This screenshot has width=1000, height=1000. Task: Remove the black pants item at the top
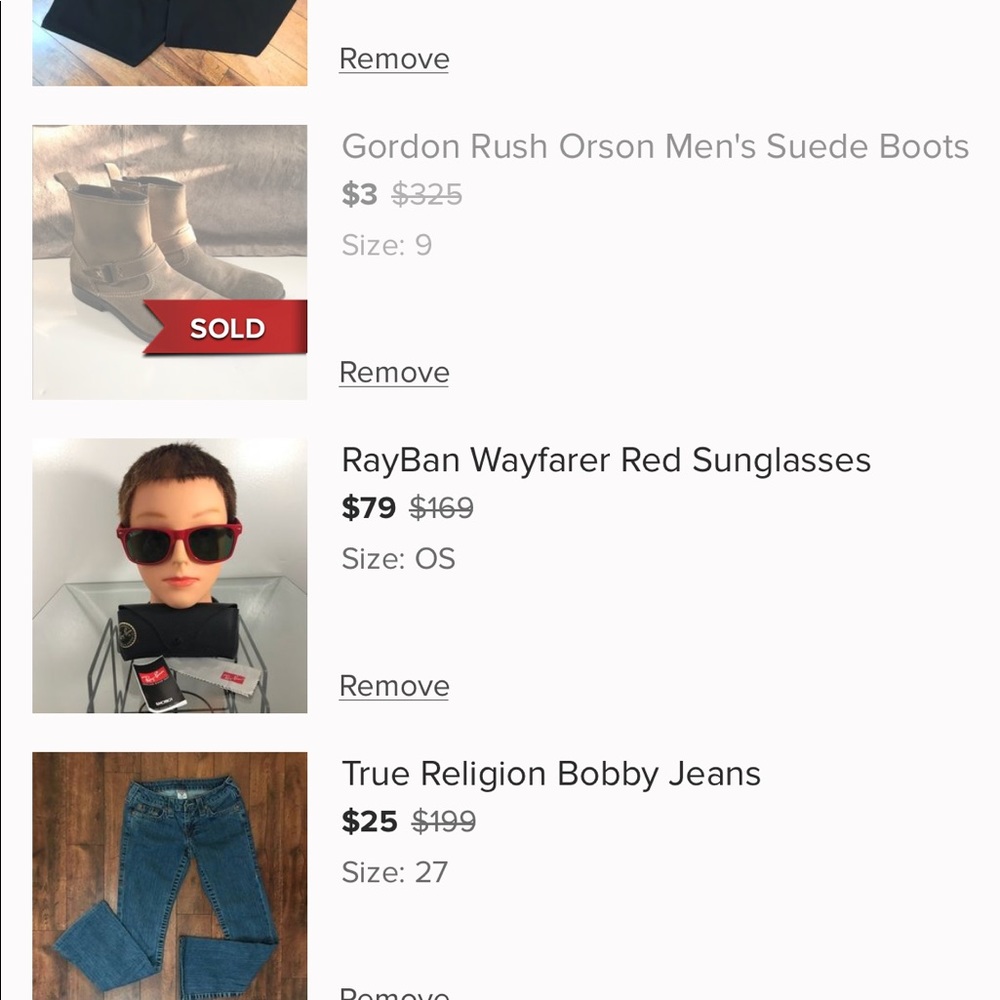(393, 58)
